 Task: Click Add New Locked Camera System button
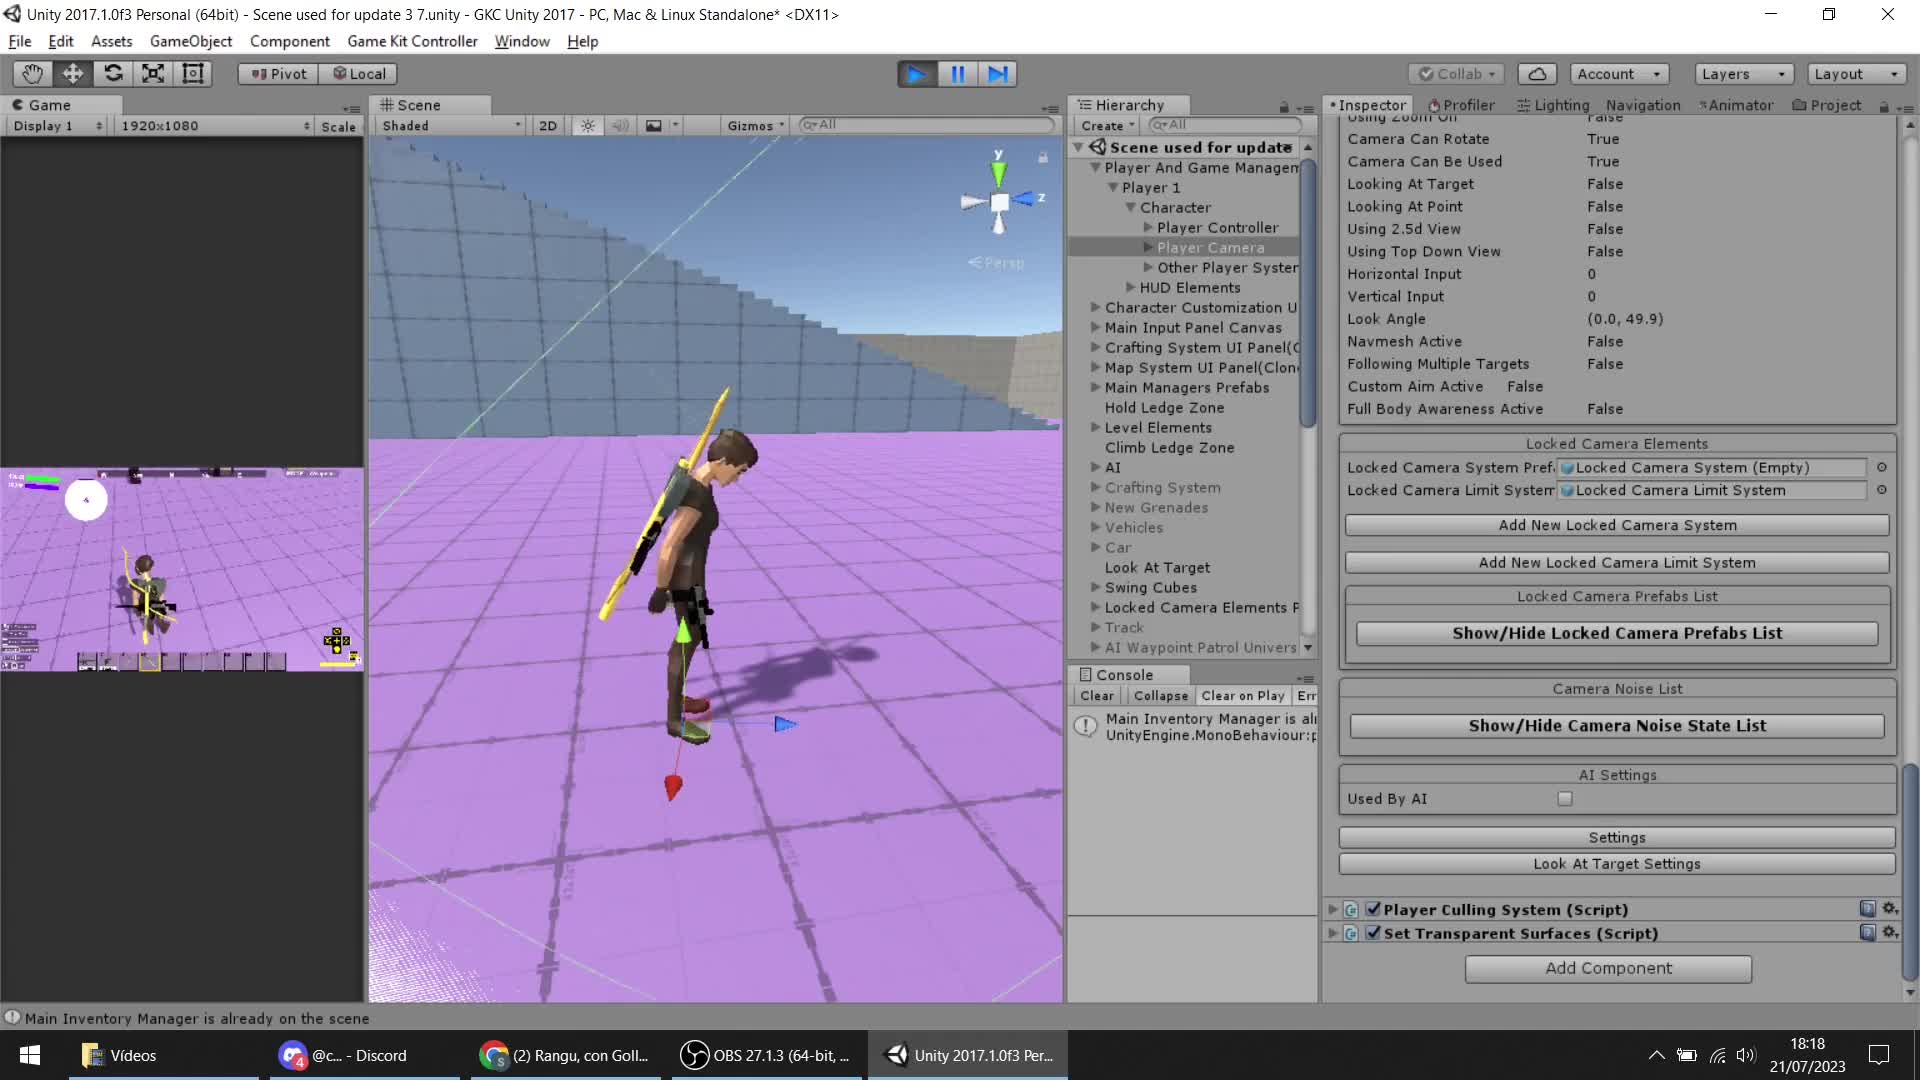tap(1616, 525)
